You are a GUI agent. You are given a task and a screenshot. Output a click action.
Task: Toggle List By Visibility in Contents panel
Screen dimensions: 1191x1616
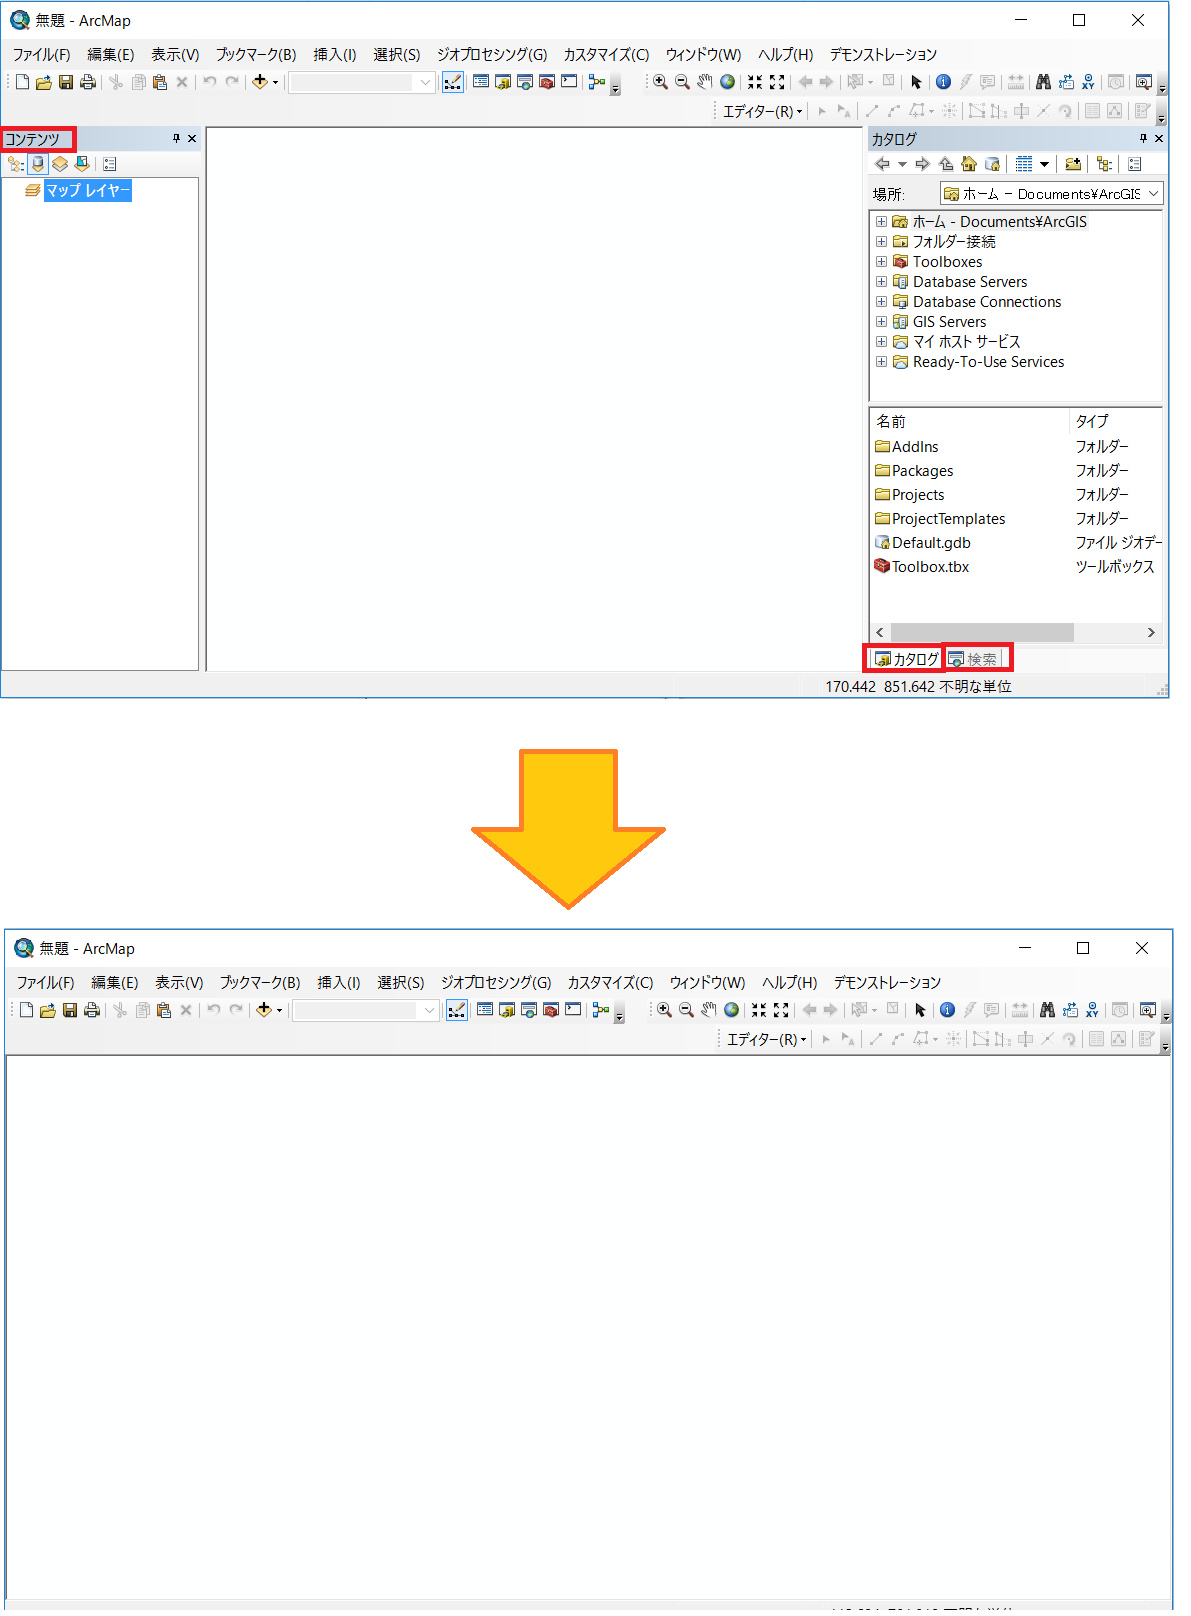60,164
